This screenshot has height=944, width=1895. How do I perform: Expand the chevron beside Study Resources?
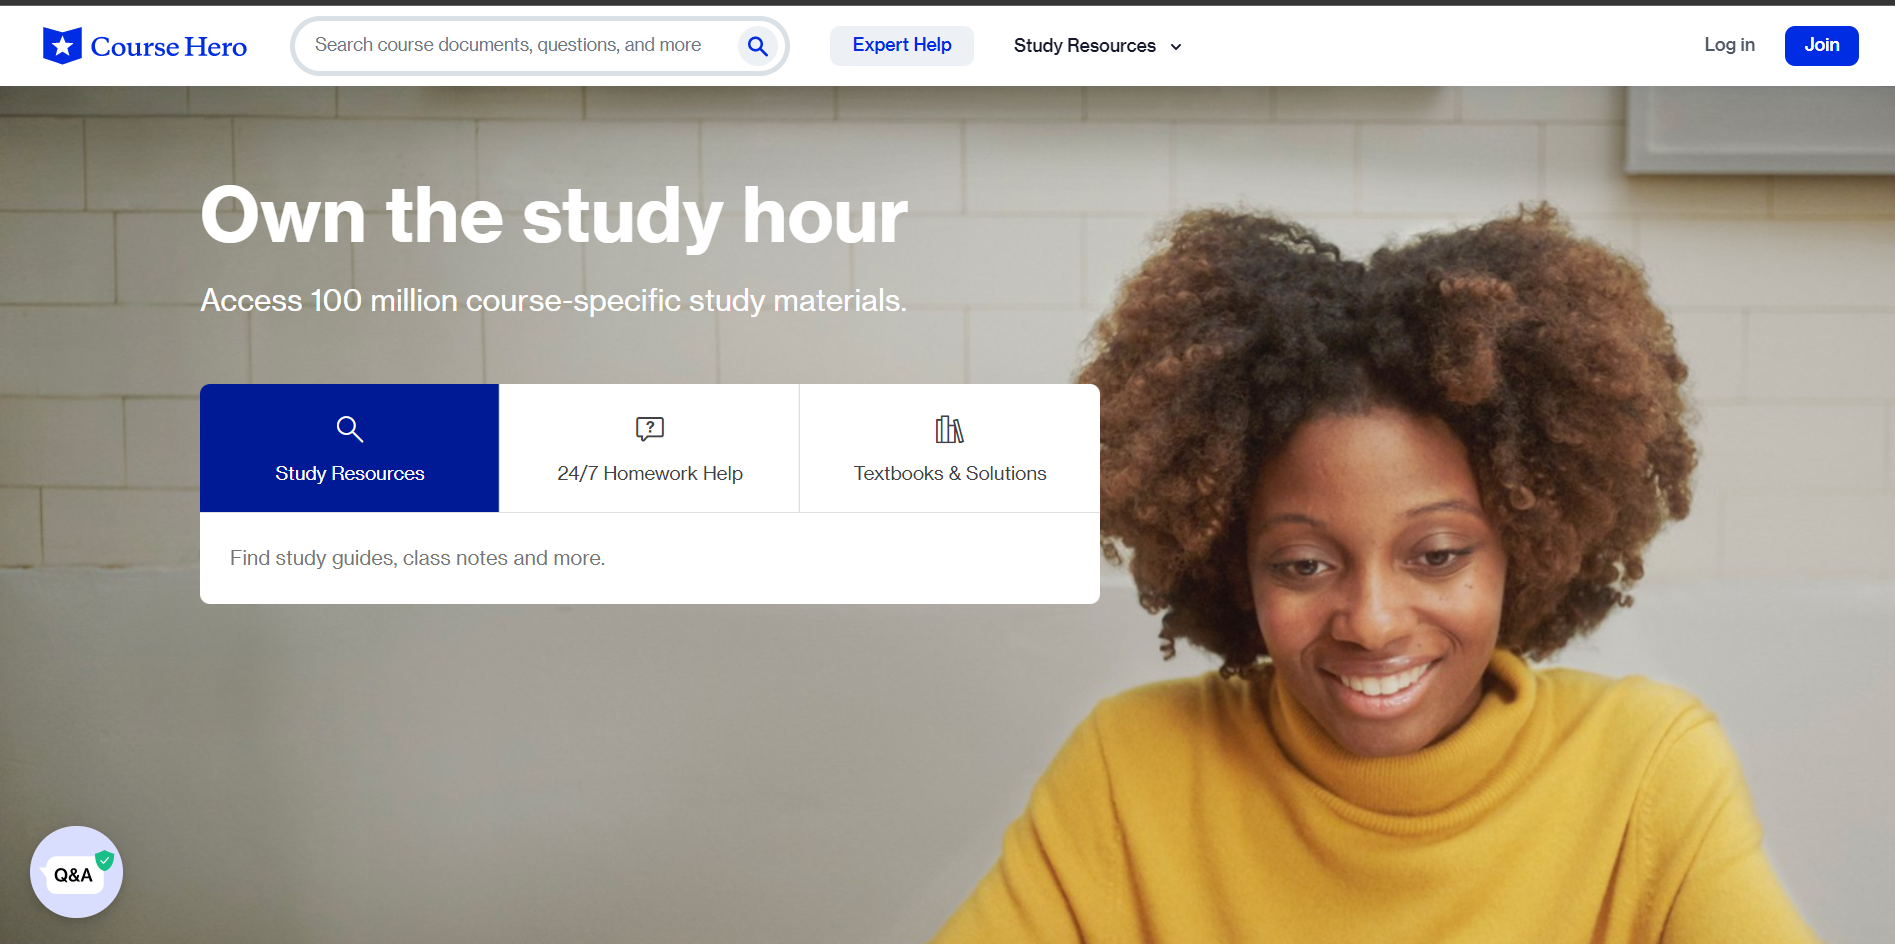[x=1176, y=47]
